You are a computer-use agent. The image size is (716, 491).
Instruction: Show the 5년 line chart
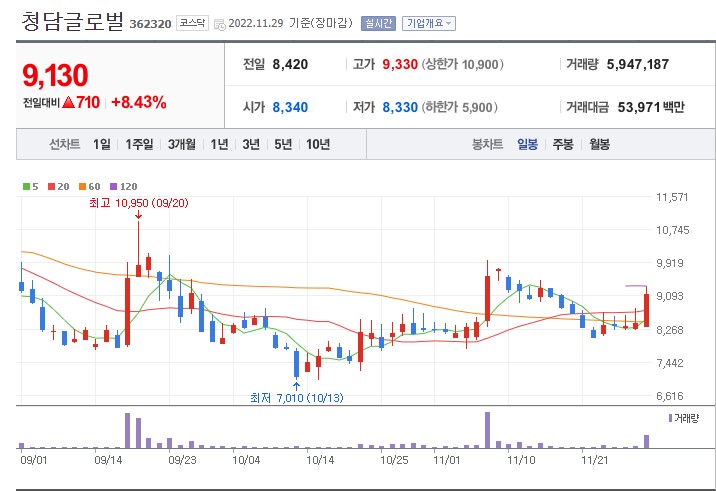[x=283, y=144]
